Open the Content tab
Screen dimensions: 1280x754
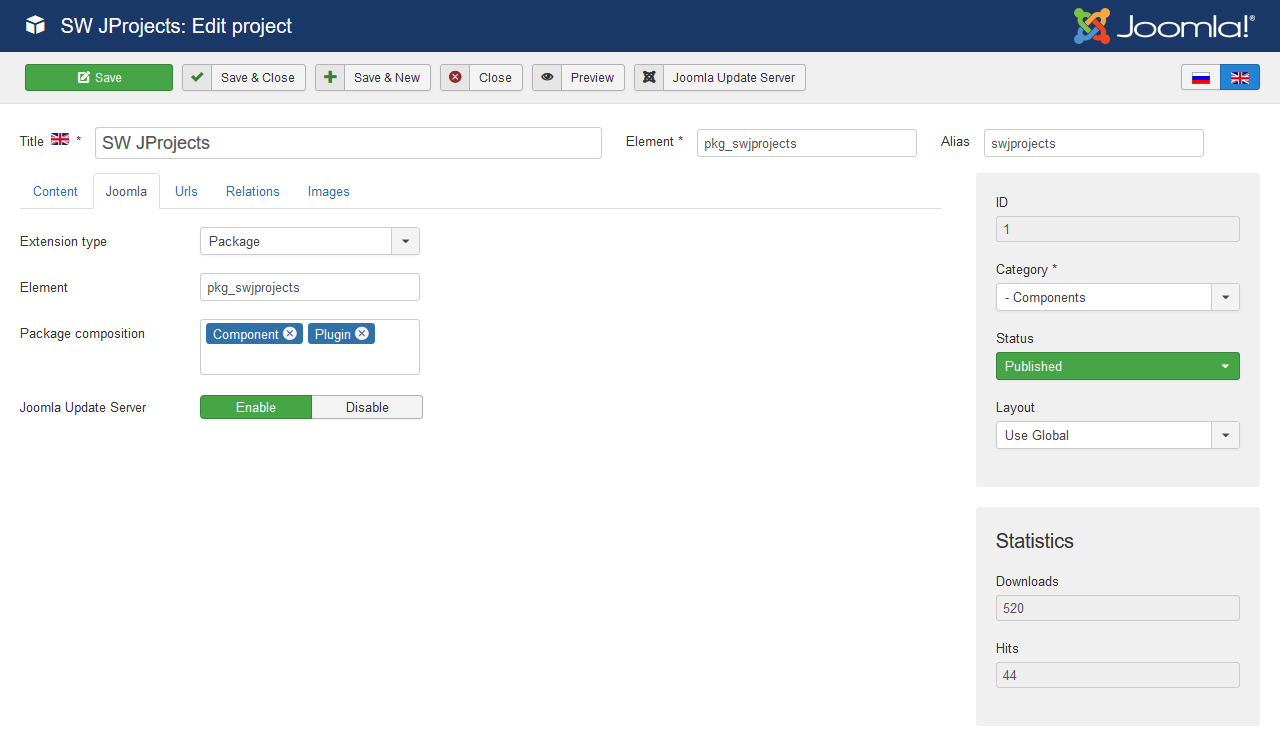(55, 191)
